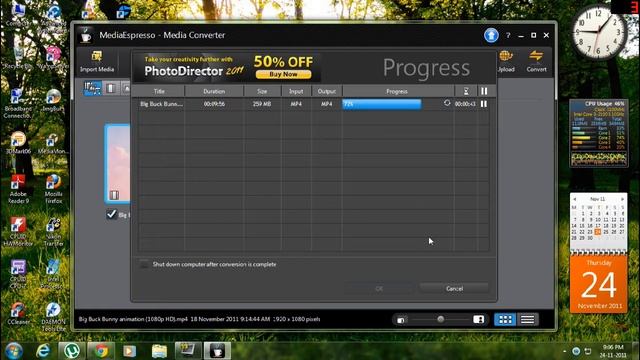Open Windows Explorer folder on taskbar
640x360 pixels.
pos(159,351)
